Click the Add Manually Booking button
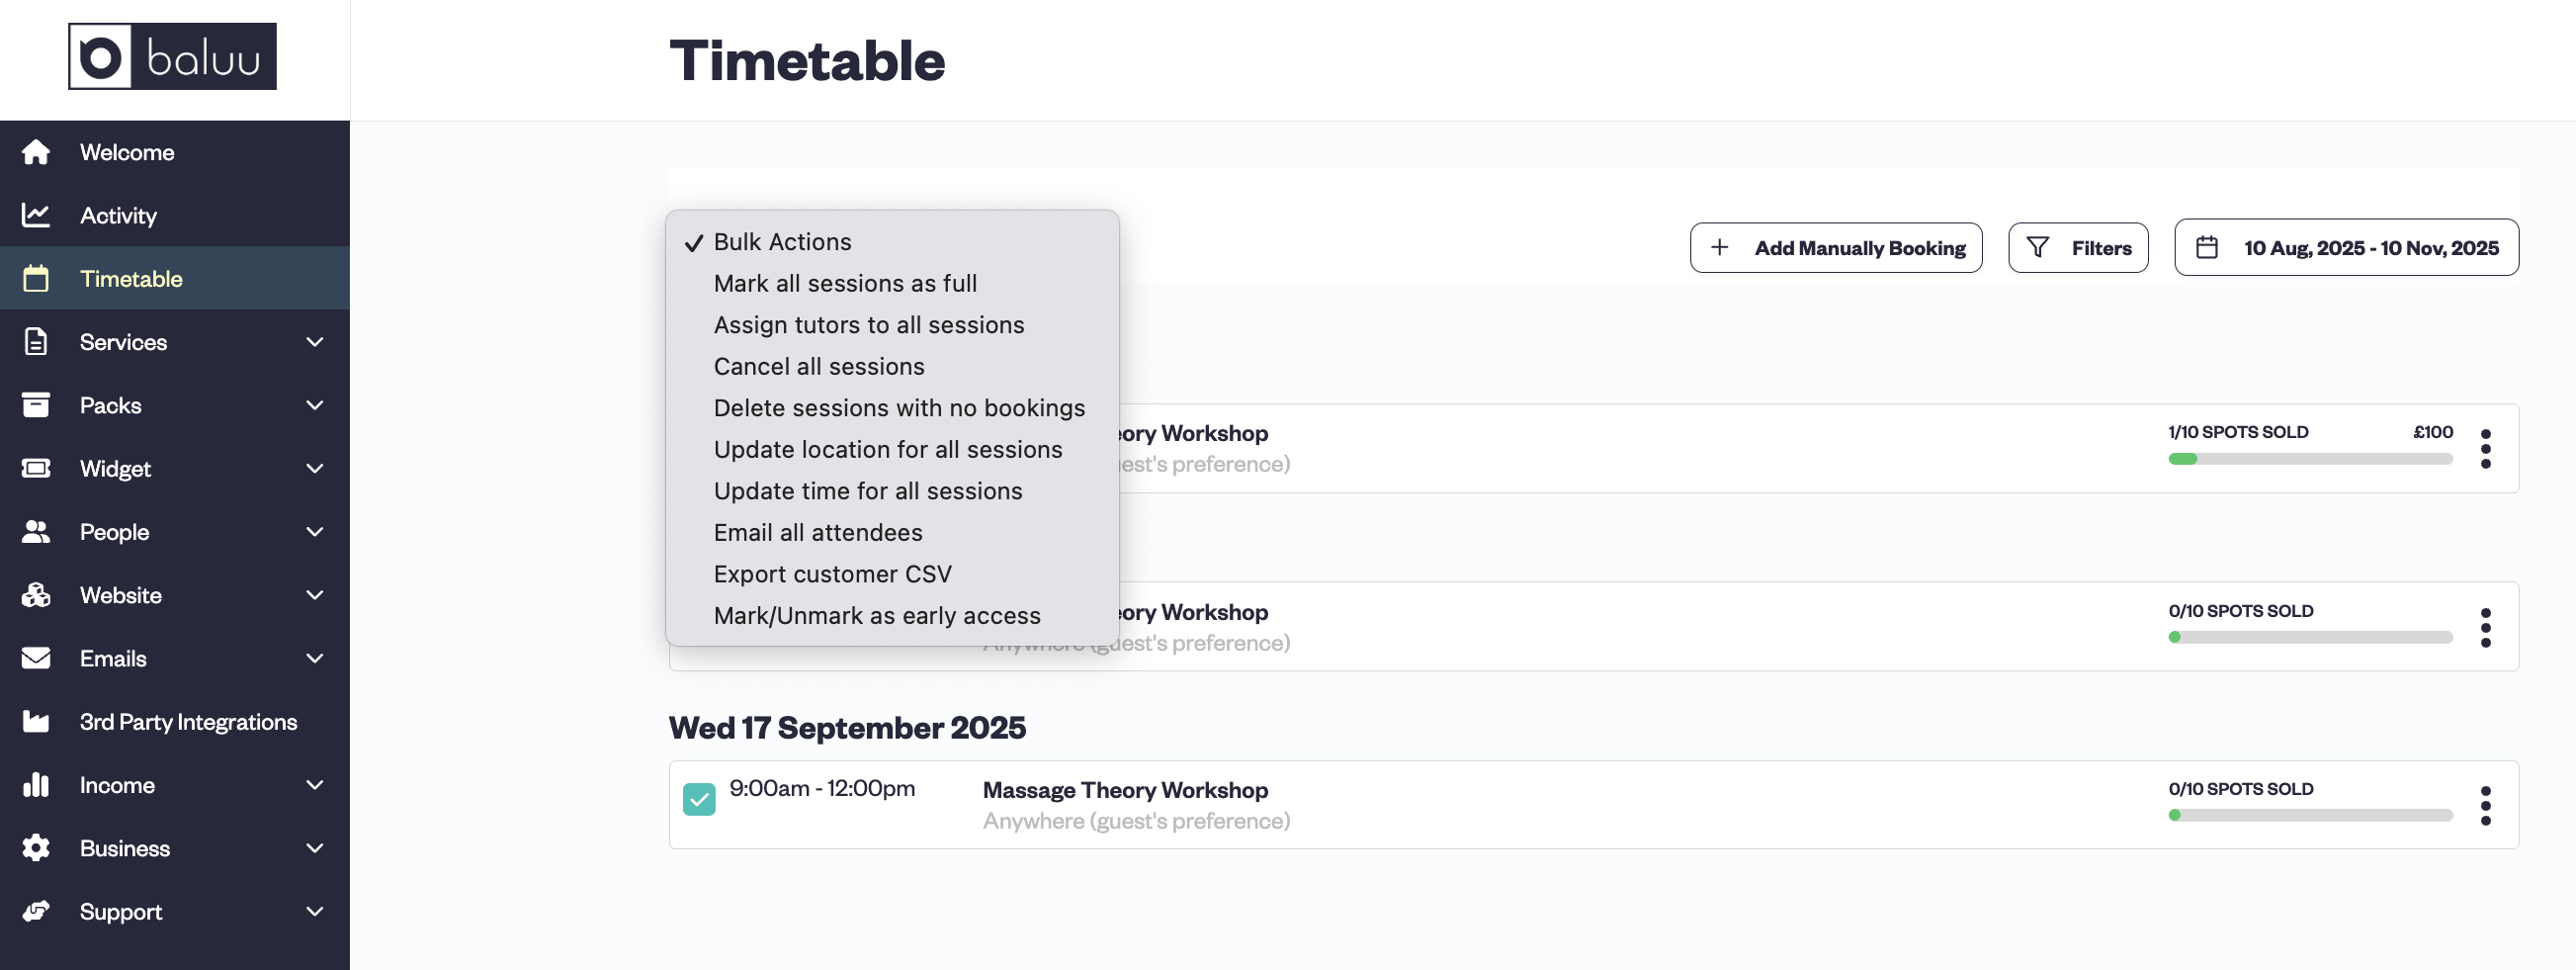The height and width of the screenshot is (970, 2576). click(1836, 247)
